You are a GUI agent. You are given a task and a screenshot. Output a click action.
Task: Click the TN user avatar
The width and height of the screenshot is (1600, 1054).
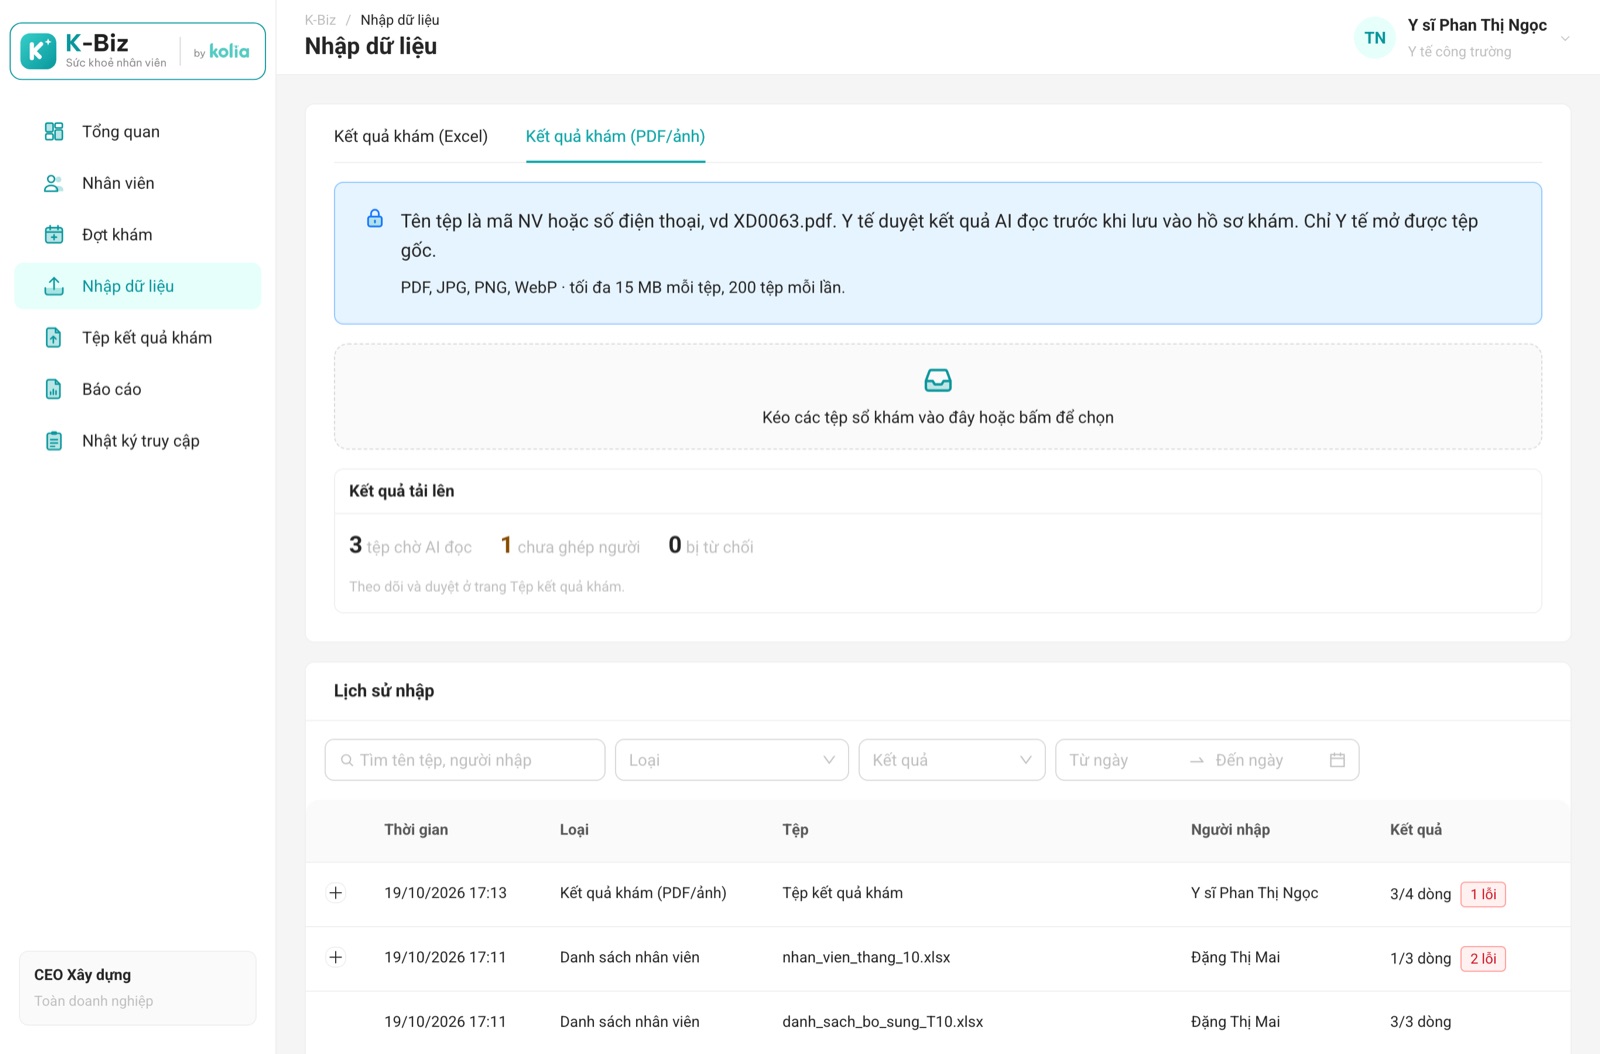[x=1375, y=38]
